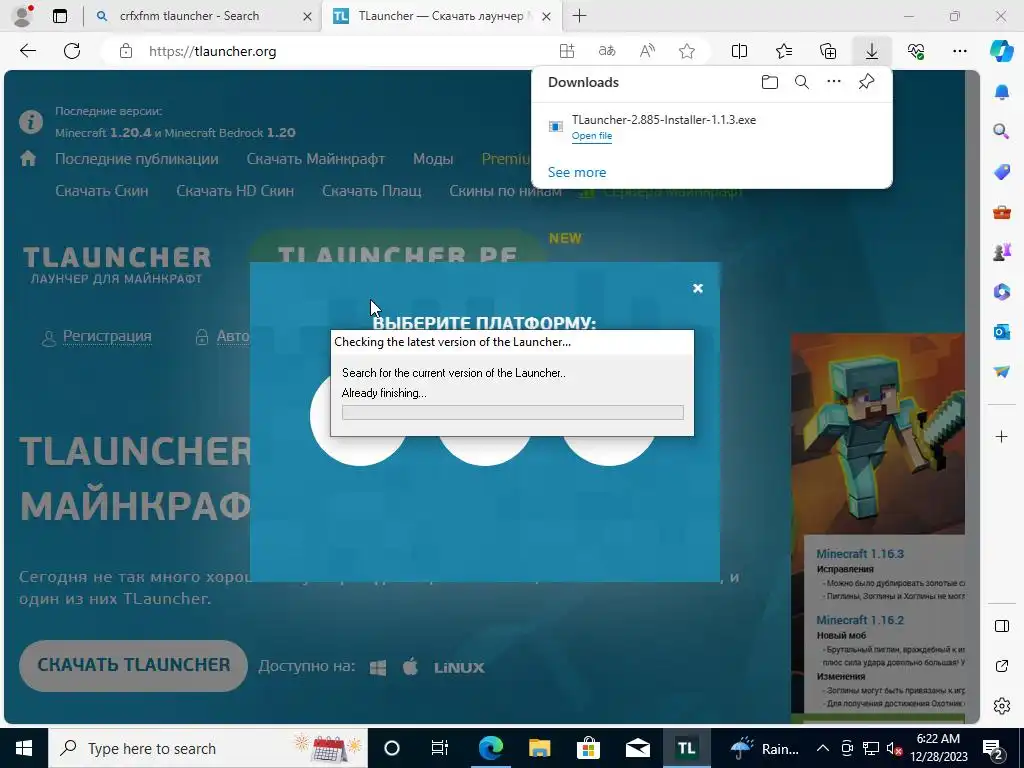Image resolution: width=1024 pixels, height=768 pixels.
Task: Open File Explorer from taskbar
Action: (539, 748)
